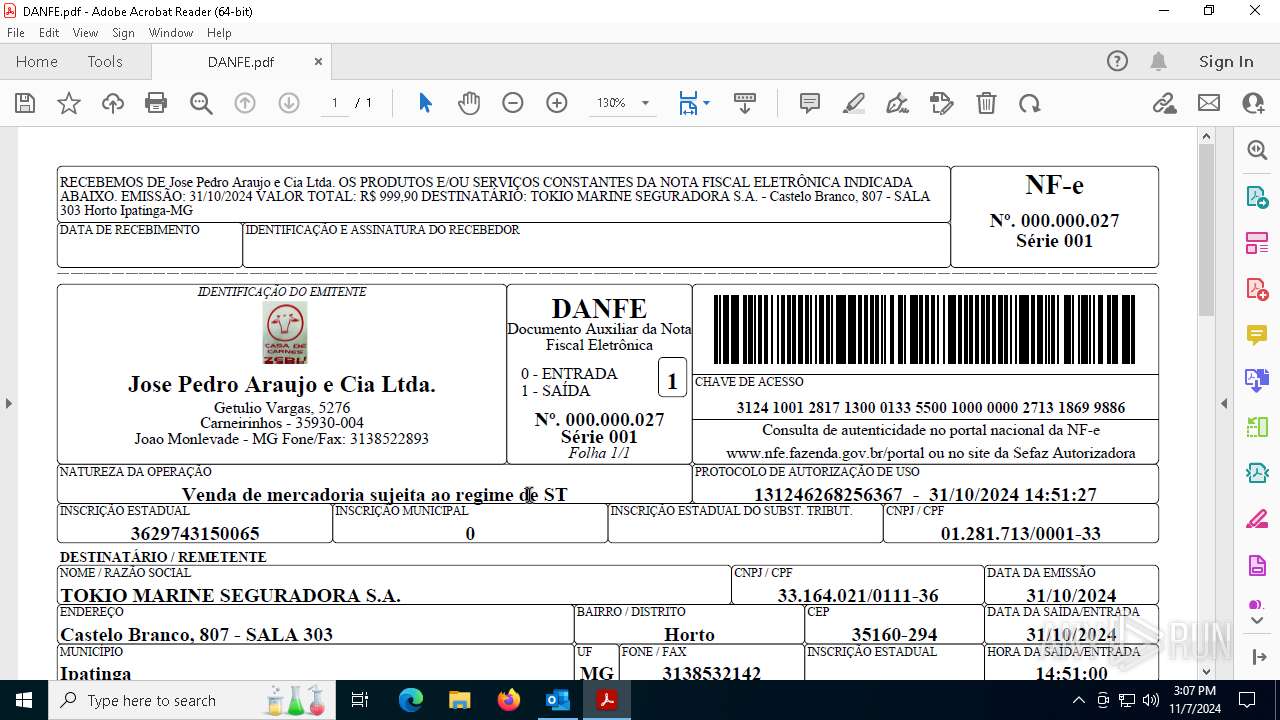This screenshot has width=1280, height=720.
Task: Open the green organize pages tool in right pane
Action: 1257,427
